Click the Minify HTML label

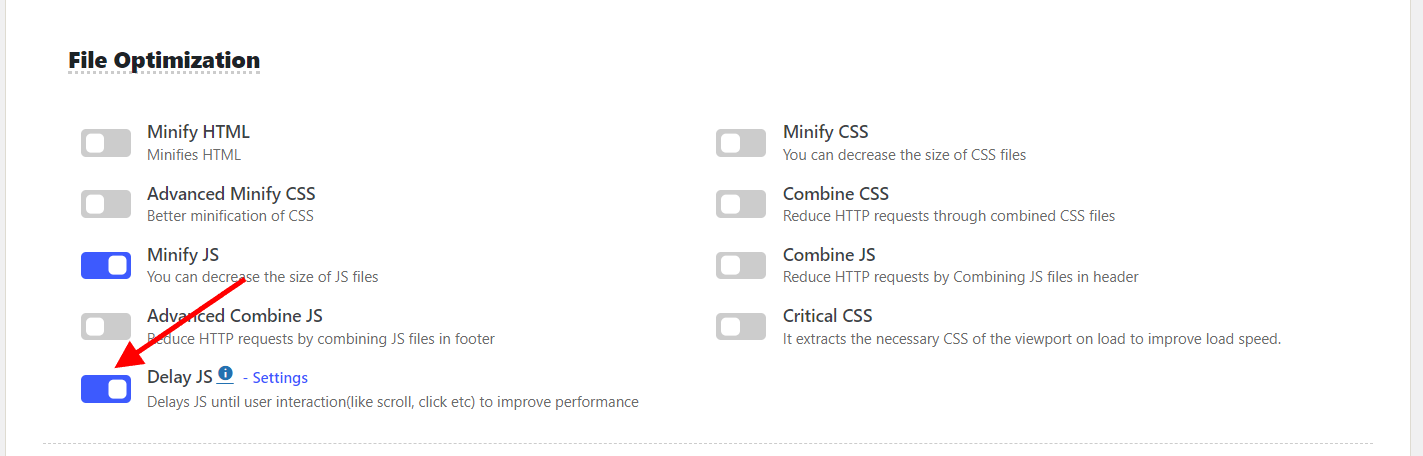click(x=198, y=132)
